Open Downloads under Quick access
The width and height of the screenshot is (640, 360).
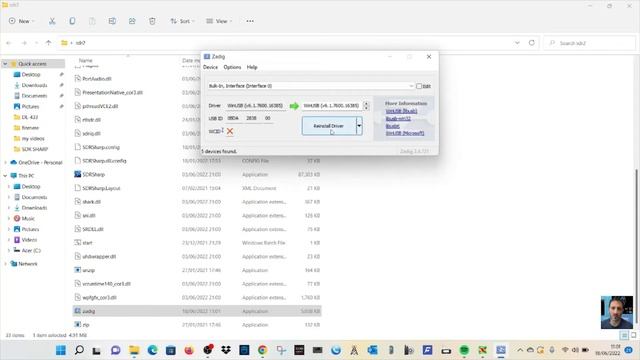(34, 85)
